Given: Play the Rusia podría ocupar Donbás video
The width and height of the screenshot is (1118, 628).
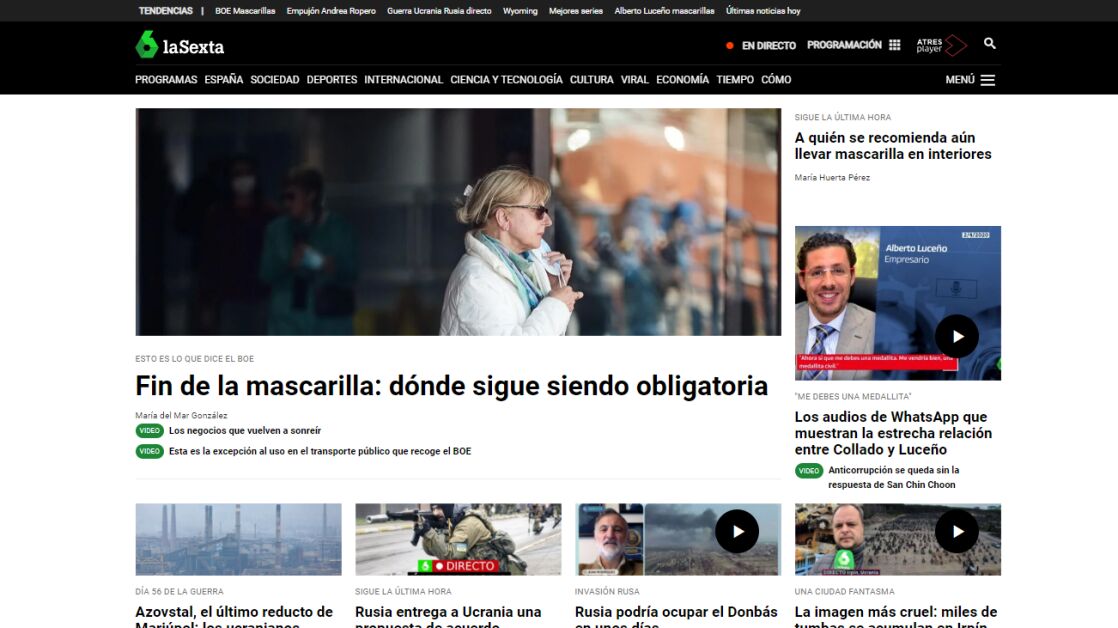Looking at the screenshot, I should (737, 532).
